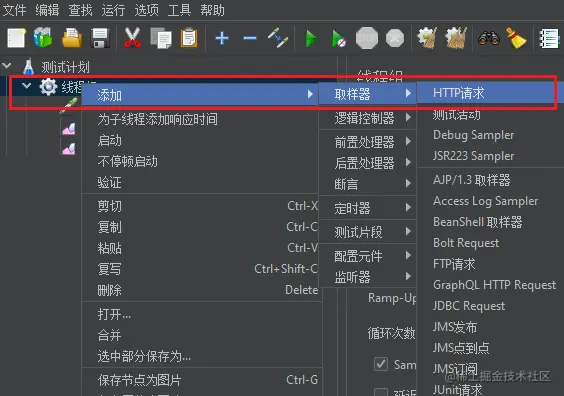Click the Toggle enable/disable icon

pos(278,38)
